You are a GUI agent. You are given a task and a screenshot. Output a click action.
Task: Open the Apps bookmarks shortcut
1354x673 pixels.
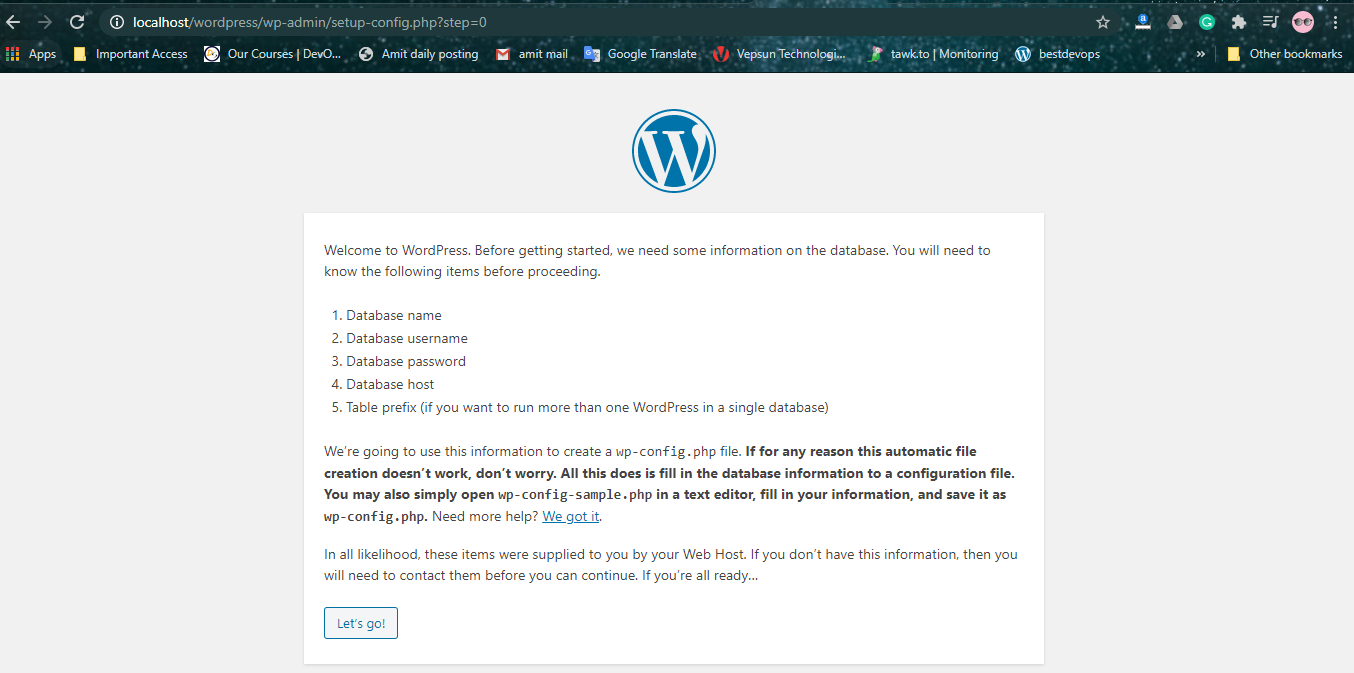31,54
